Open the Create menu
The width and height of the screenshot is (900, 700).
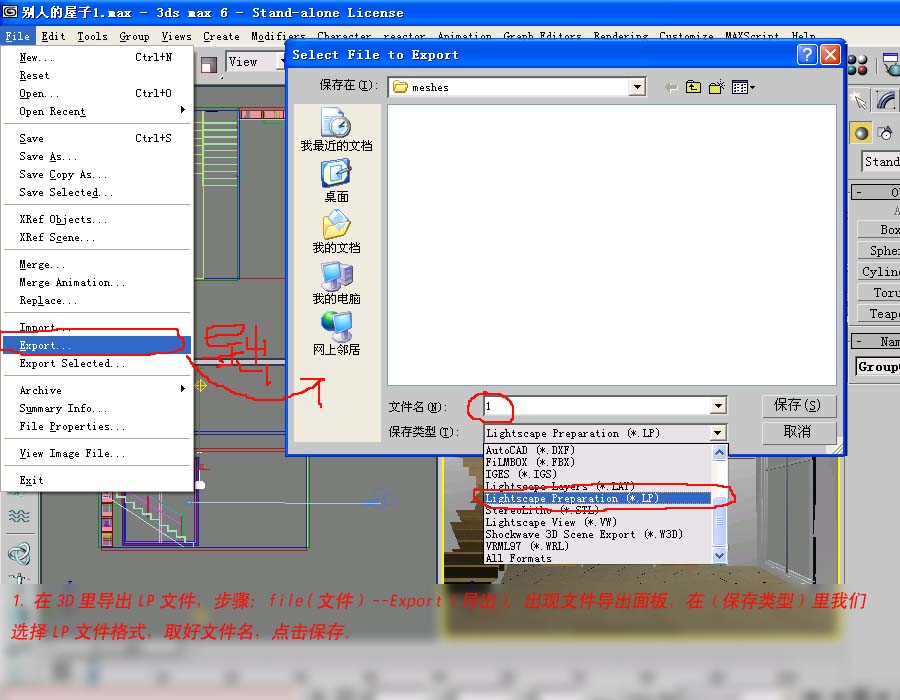(221, 36)
